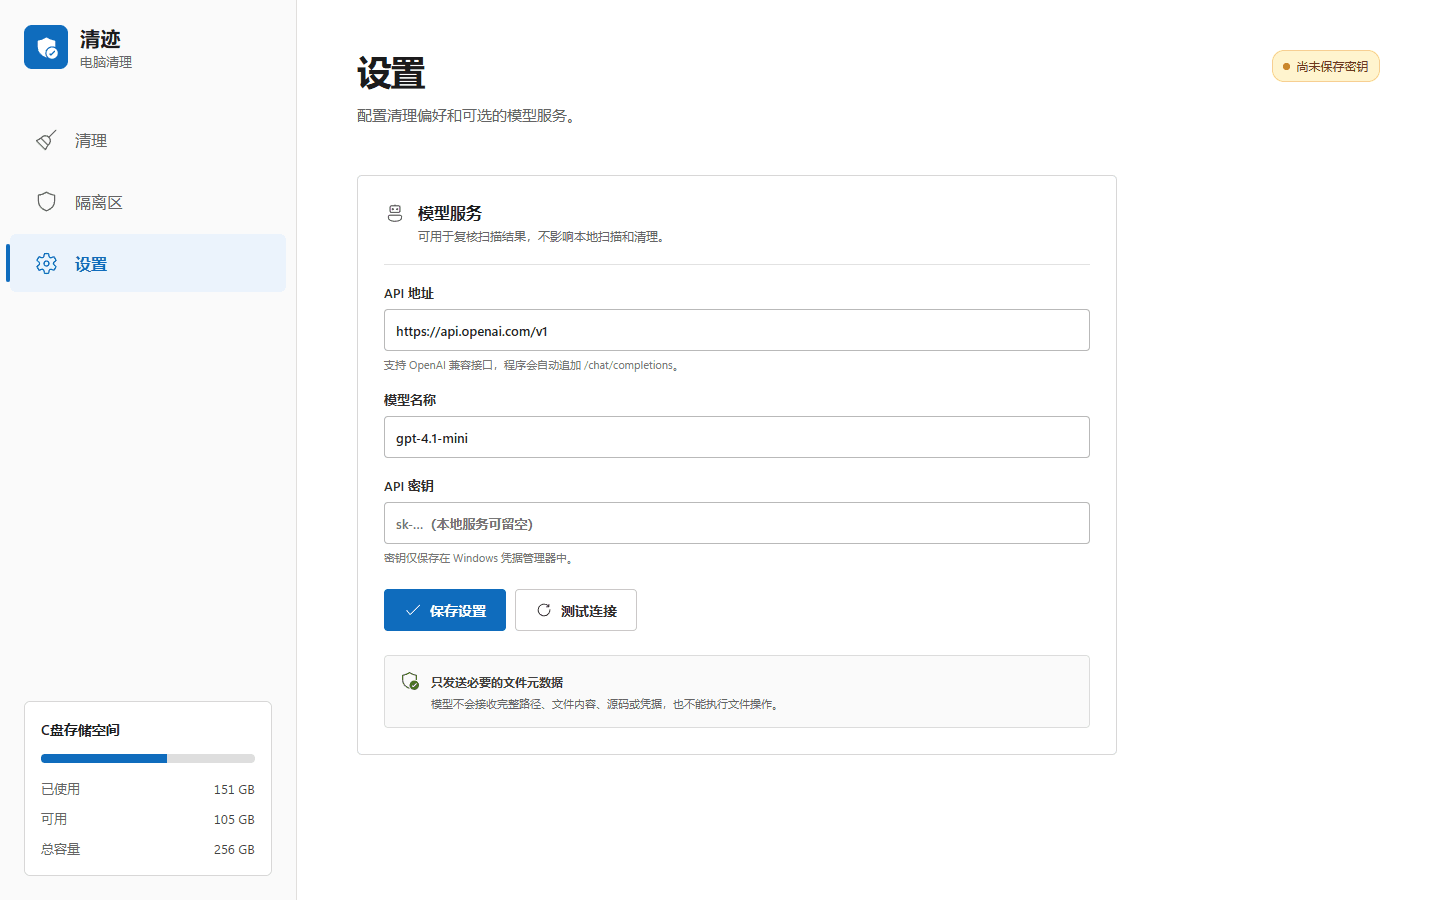
Task: Click the 256 GB total capacity value
Action: click(x=234, y=849)
